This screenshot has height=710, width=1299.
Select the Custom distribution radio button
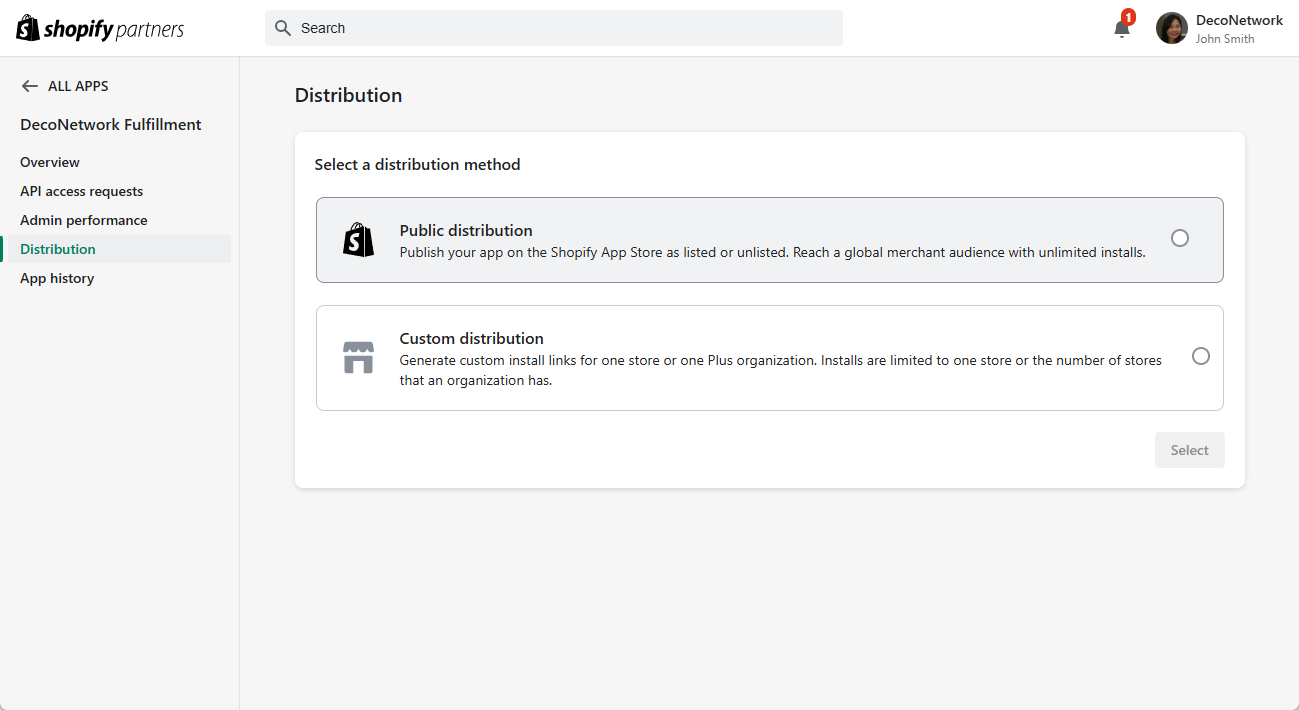point(1201,356)
